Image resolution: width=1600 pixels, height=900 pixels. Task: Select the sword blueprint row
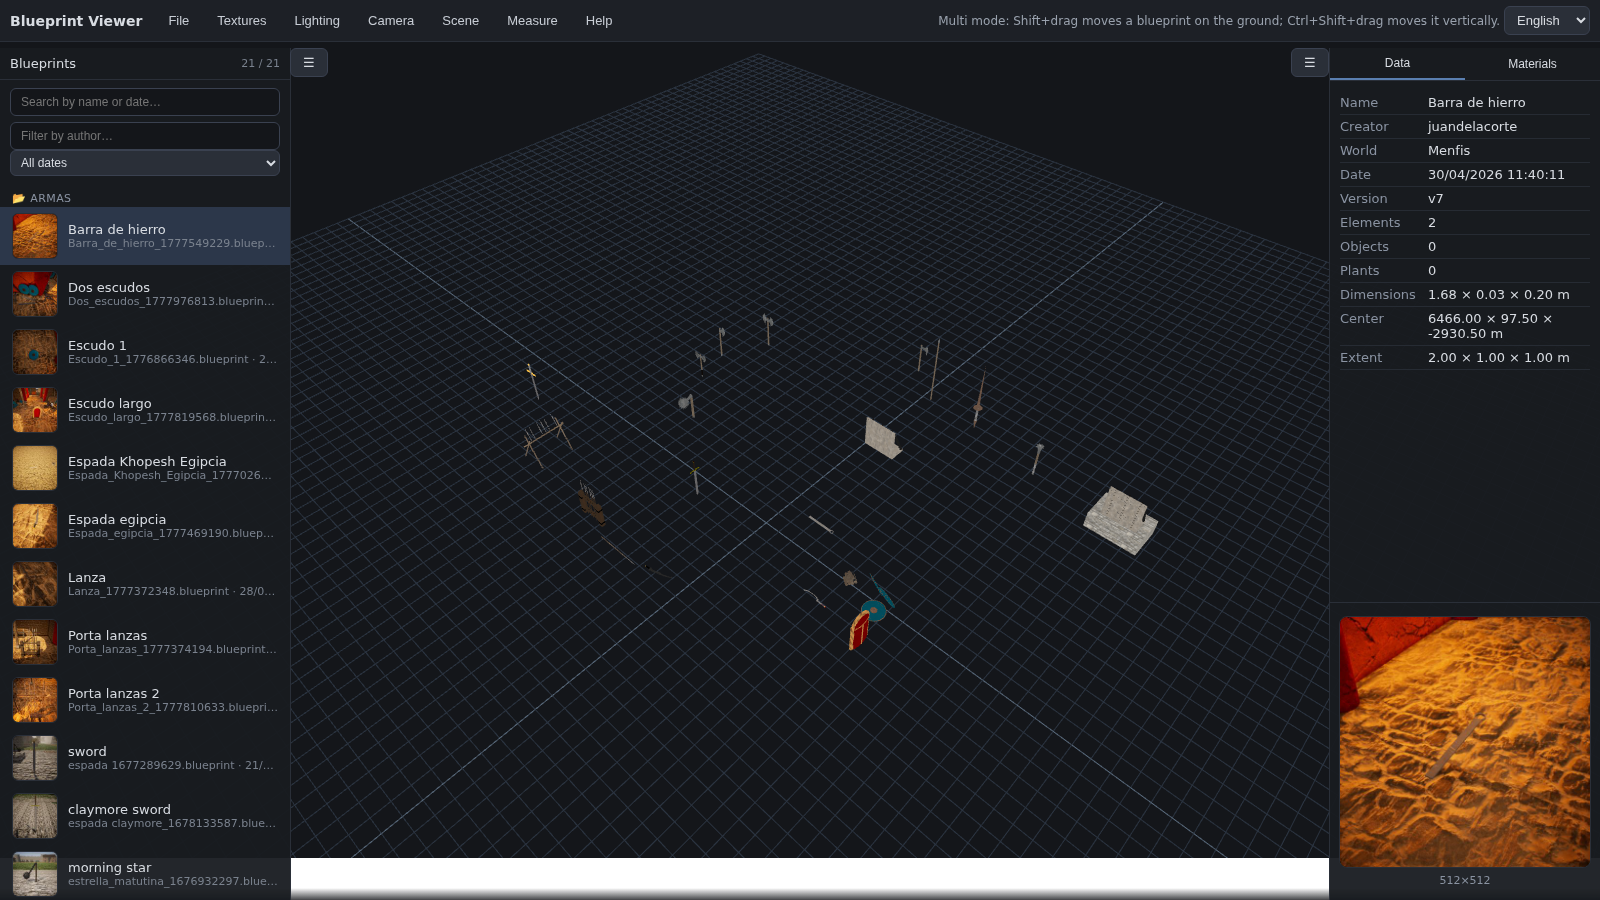(145, 758)
